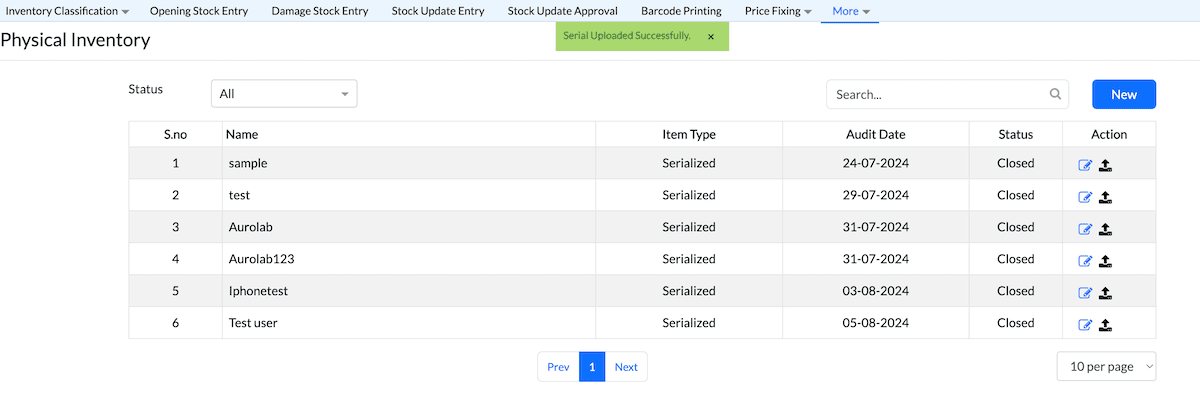This screenshot has width=1200, height=420.
Task: Open the More menu
Action: point(850,11)
